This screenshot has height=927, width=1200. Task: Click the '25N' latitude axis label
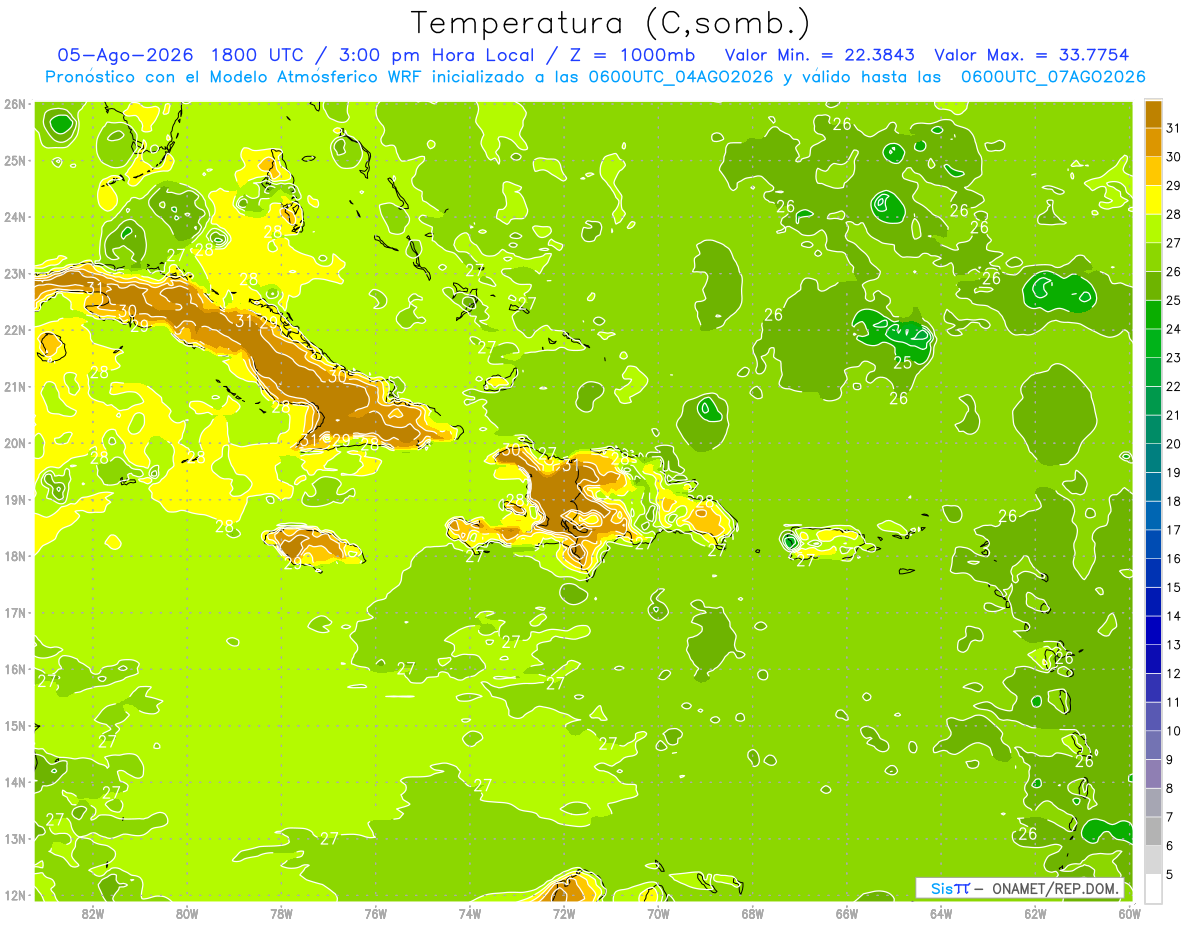tap(15, 160)
